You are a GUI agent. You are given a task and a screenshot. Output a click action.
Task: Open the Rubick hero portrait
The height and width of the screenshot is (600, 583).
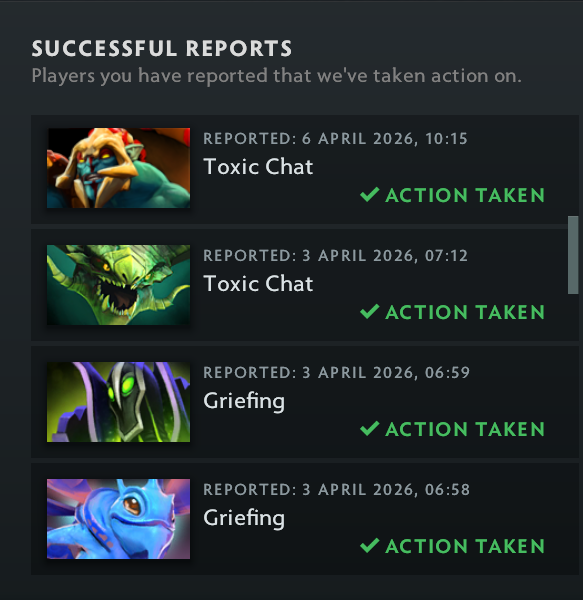tap(118, 402)
